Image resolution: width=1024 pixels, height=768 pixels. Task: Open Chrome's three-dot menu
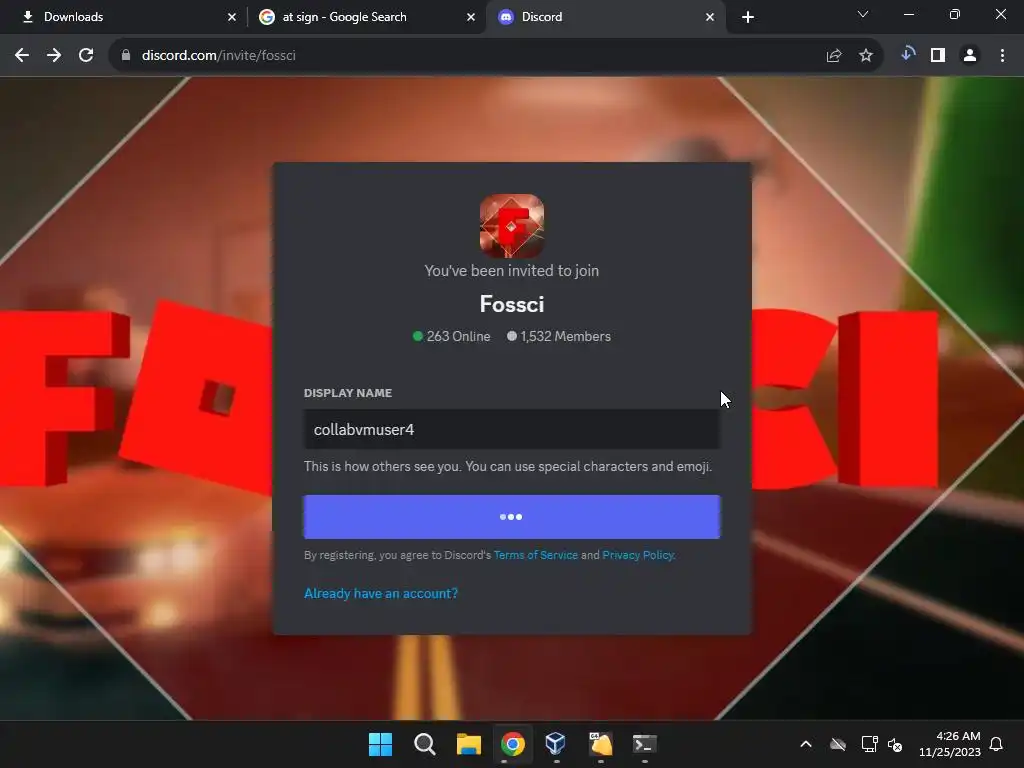tap(1002, 56)
